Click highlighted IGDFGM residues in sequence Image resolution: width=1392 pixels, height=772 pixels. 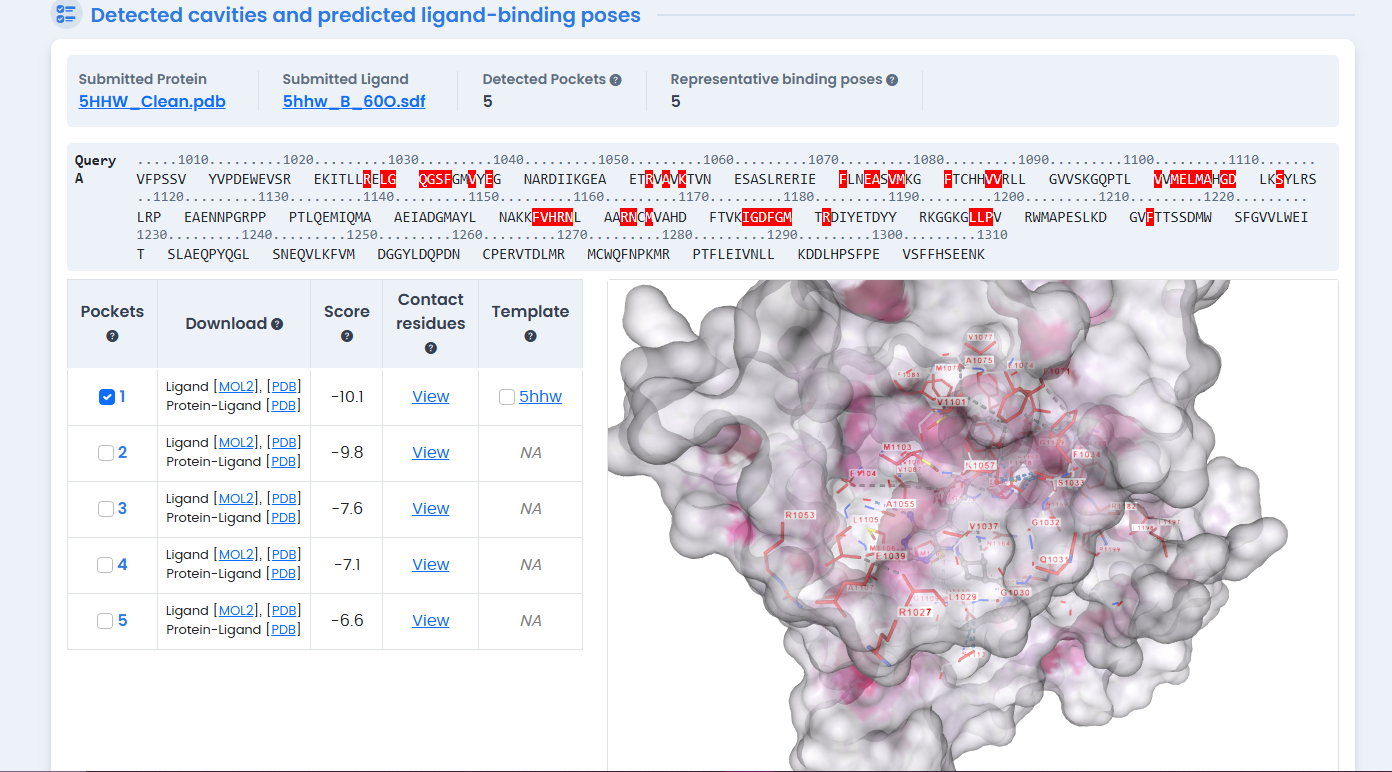coord(767,217)
